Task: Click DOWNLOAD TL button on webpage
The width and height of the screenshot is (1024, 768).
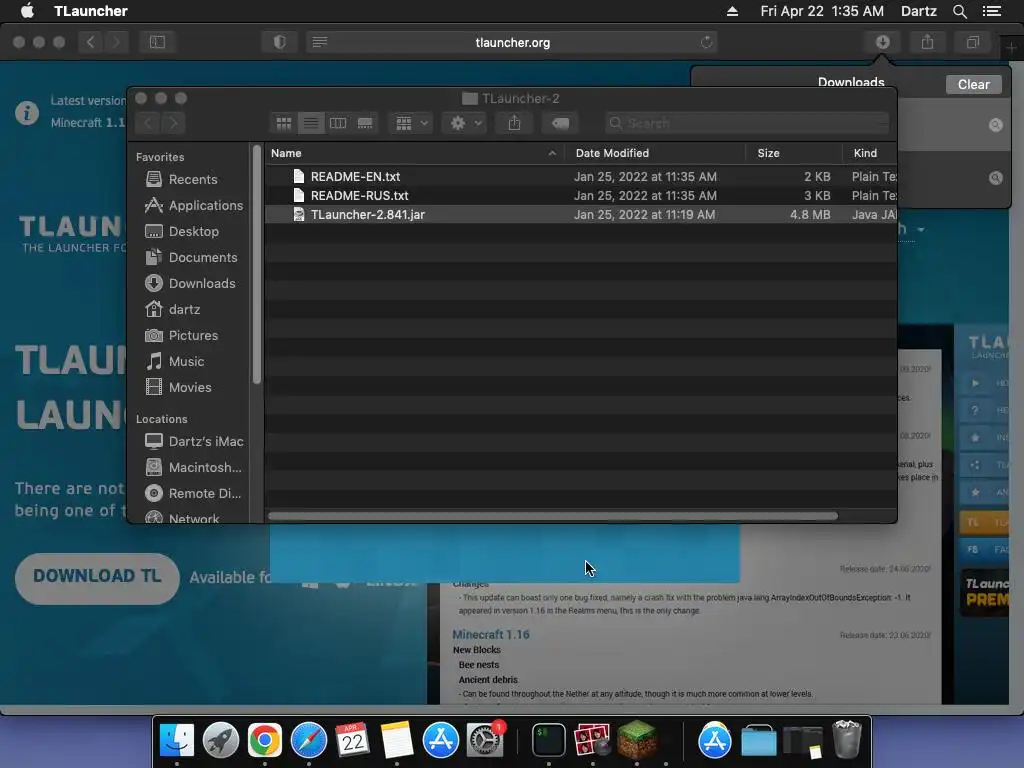Action: pos(97,577)
